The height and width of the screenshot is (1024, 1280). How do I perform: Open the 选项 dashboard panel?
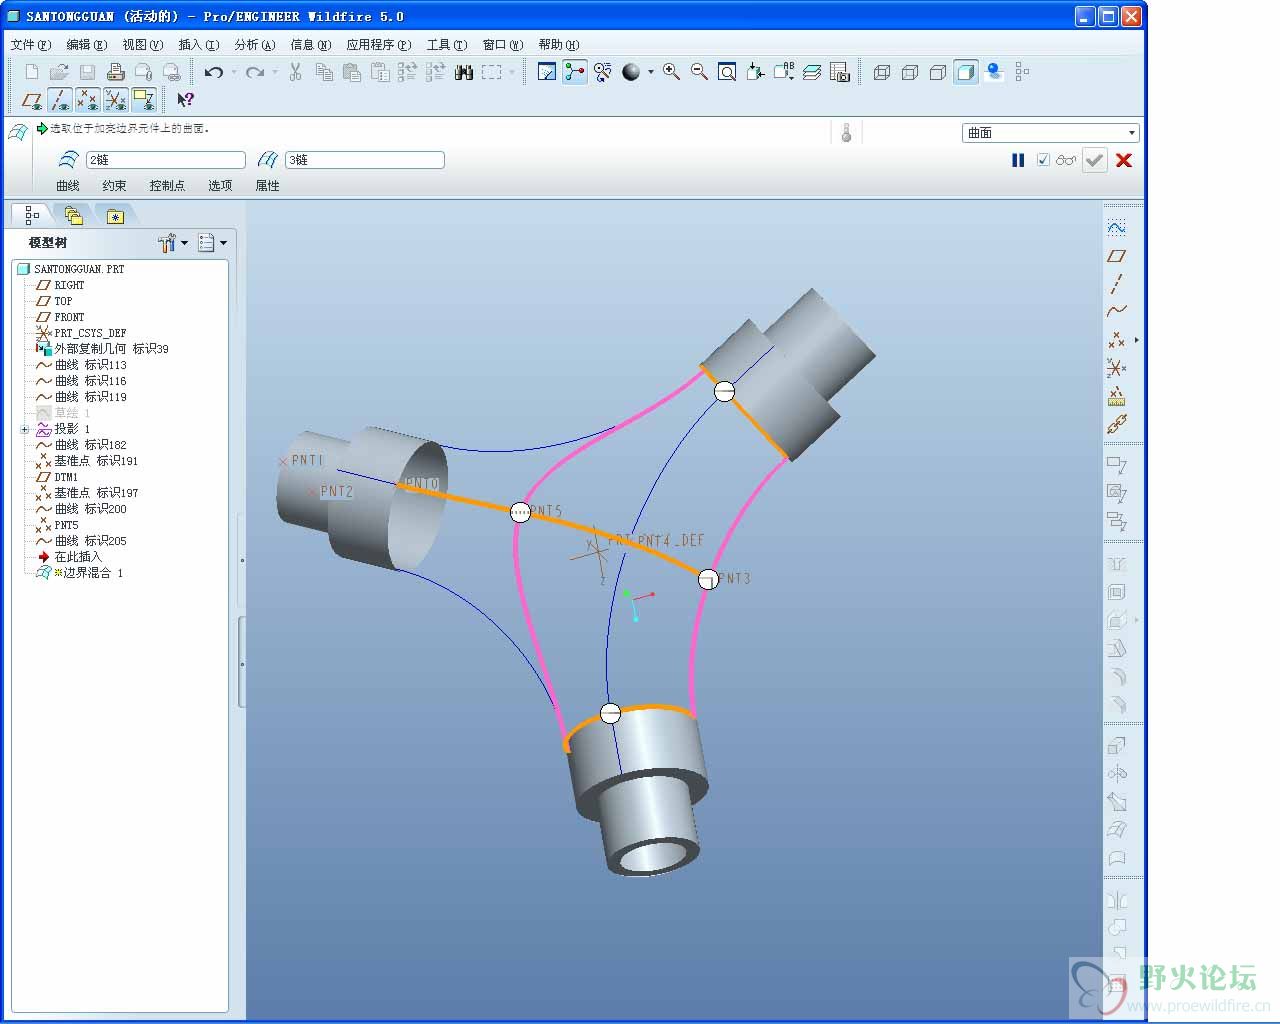(x=220, y=186)
